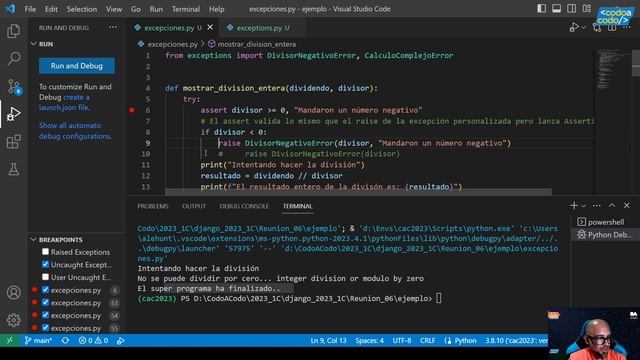640x360 pixels.
Task: Click Ln 9, Col 13 cursor position
Action: point(328,340)
